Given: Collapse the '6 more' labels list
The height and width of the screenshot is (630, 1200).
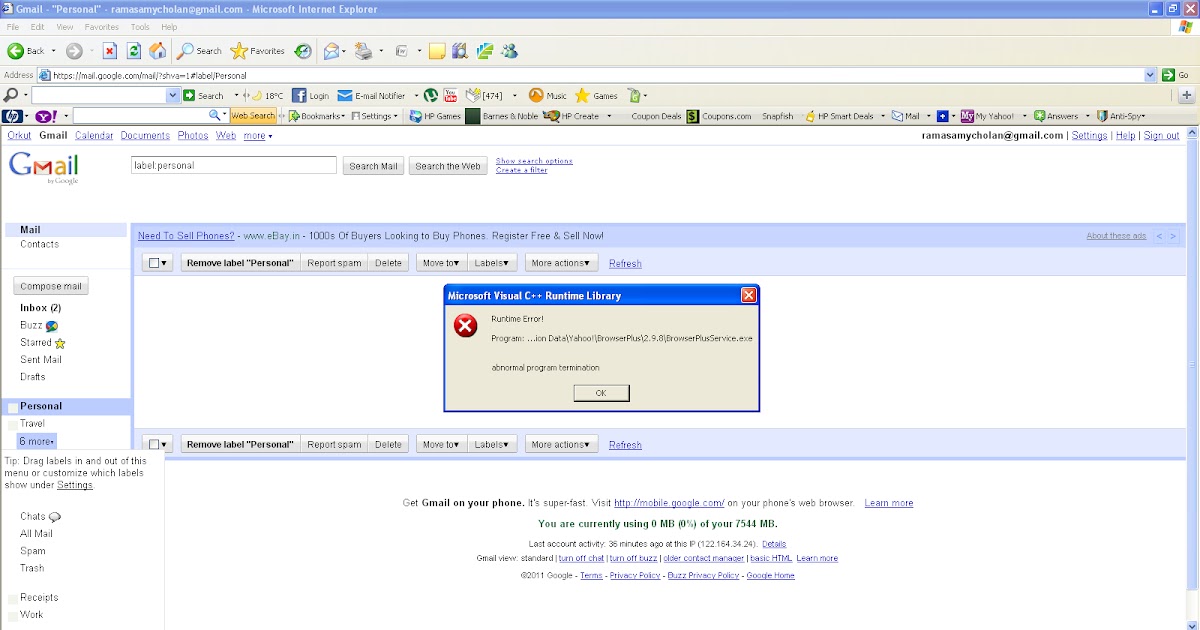Looking at the screenshot, I should tap(37, 441).
